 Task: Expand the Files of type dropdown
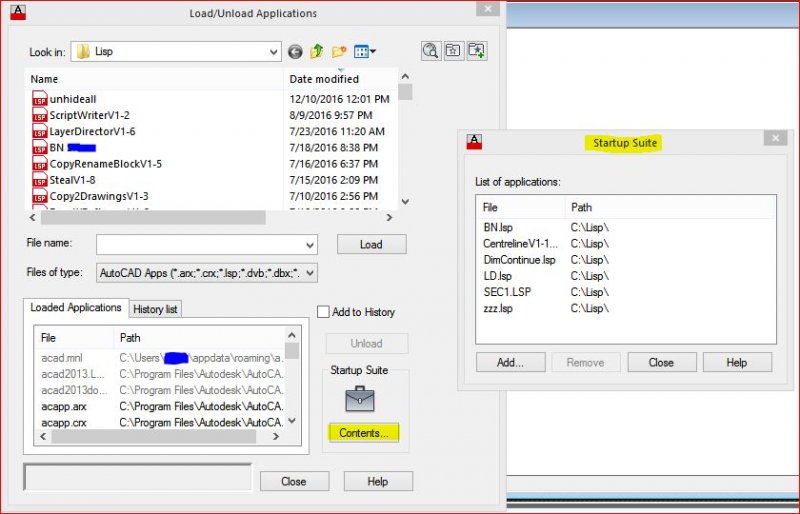click(x=310, y=273)
